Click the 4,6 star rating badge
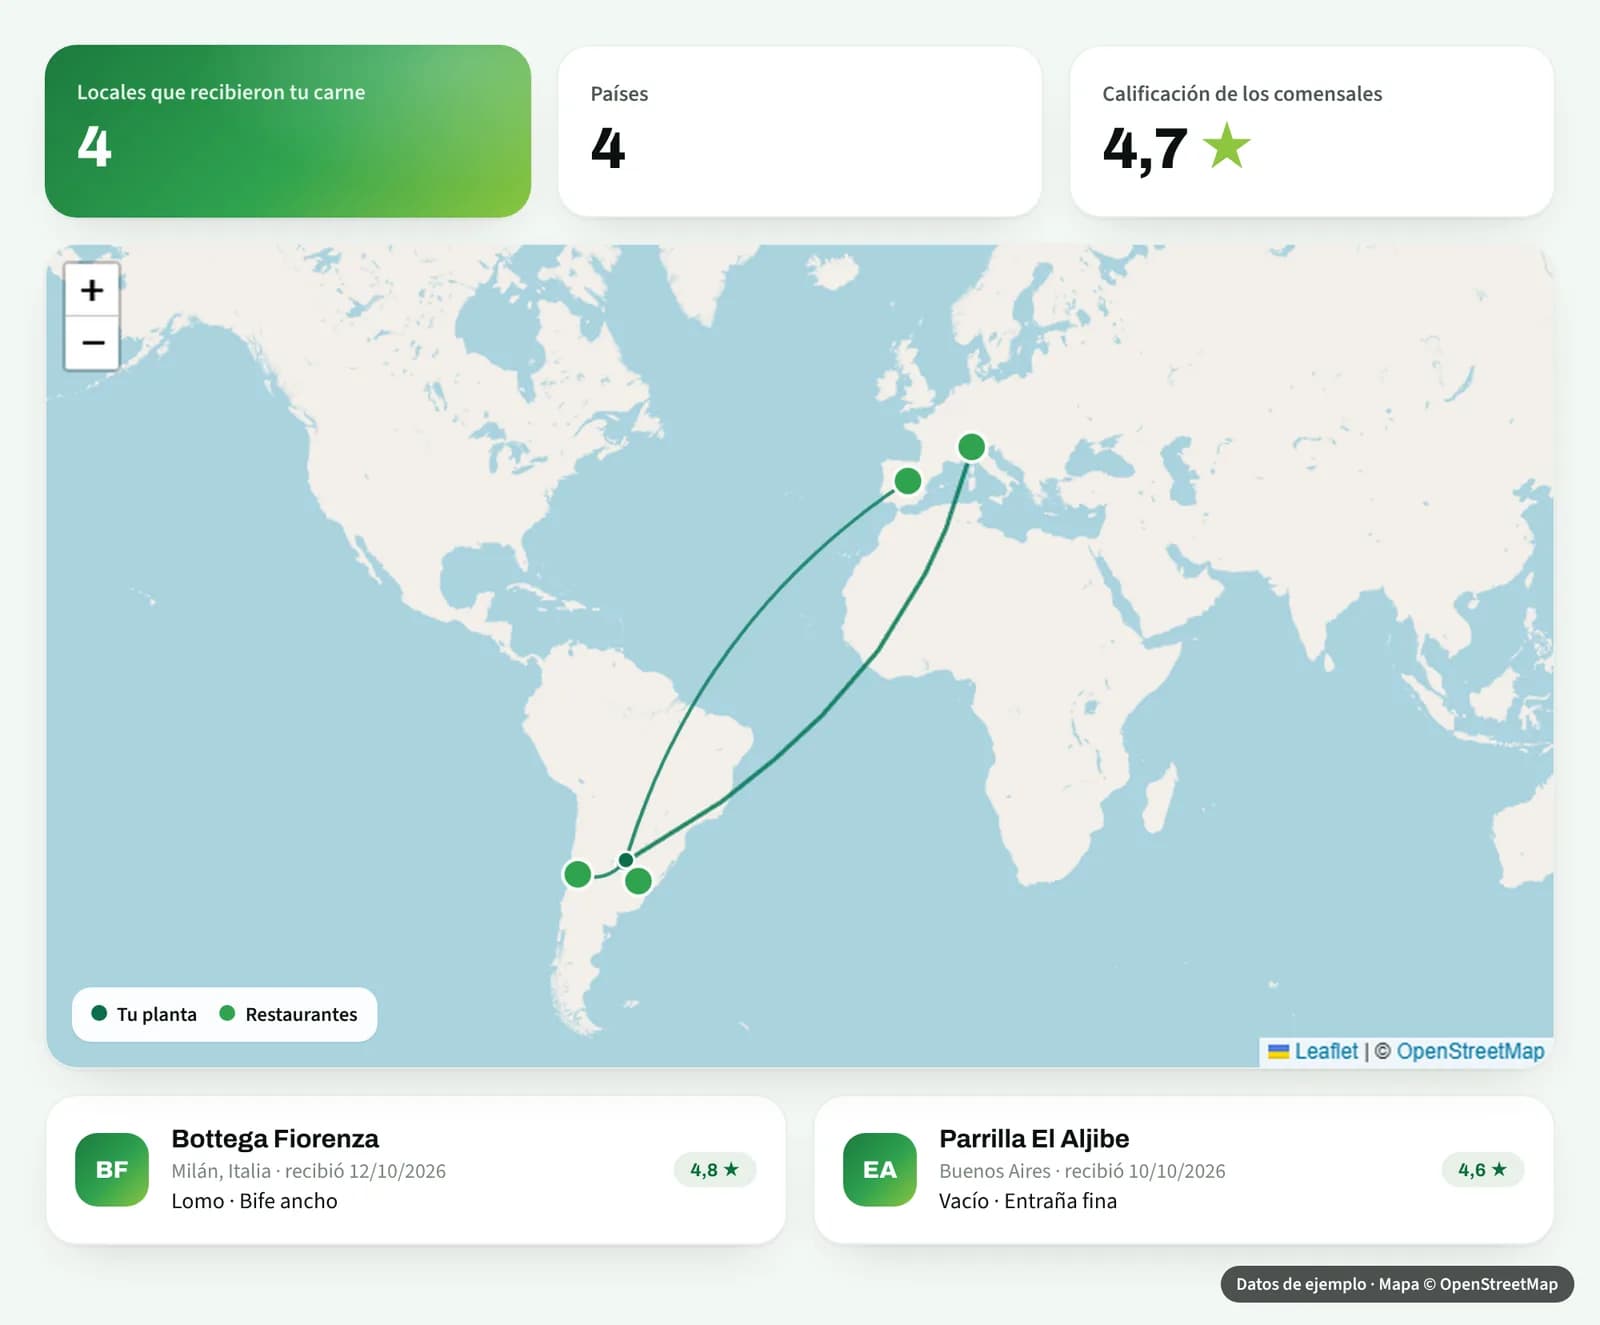The width and height of the screenshot is (1600, 1325). coord(1482,1169)
